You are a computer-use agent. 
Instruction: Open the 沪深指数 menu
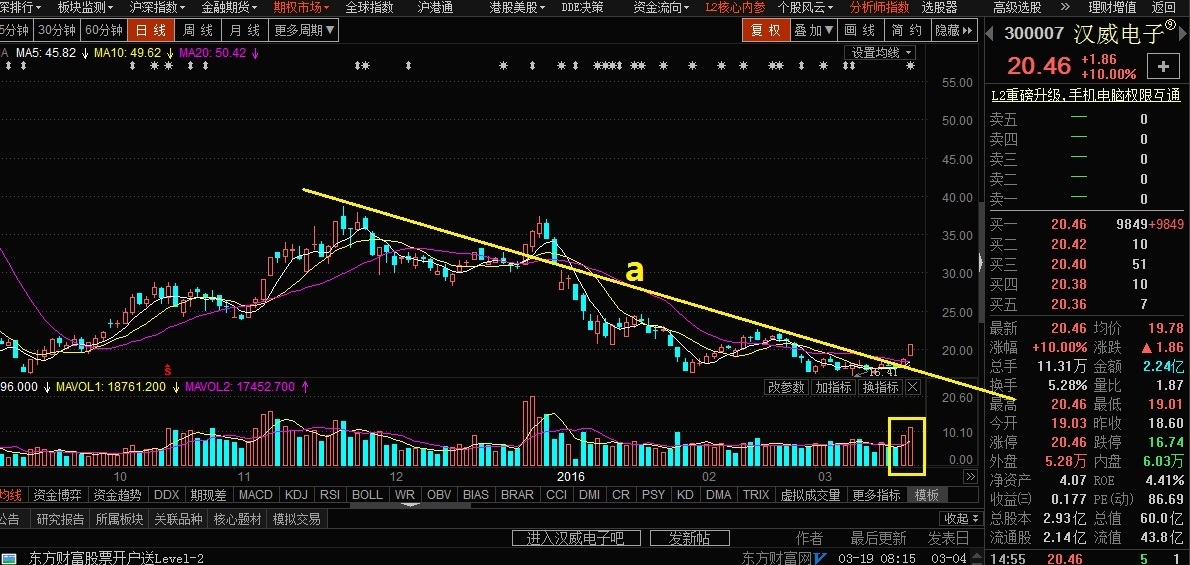coord(158,8)
